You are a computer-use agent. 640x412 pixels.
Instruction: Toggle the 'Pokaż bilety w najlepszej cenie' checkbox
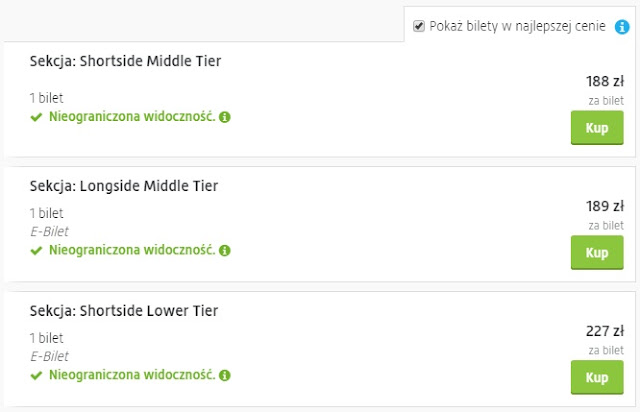[419, 27]
